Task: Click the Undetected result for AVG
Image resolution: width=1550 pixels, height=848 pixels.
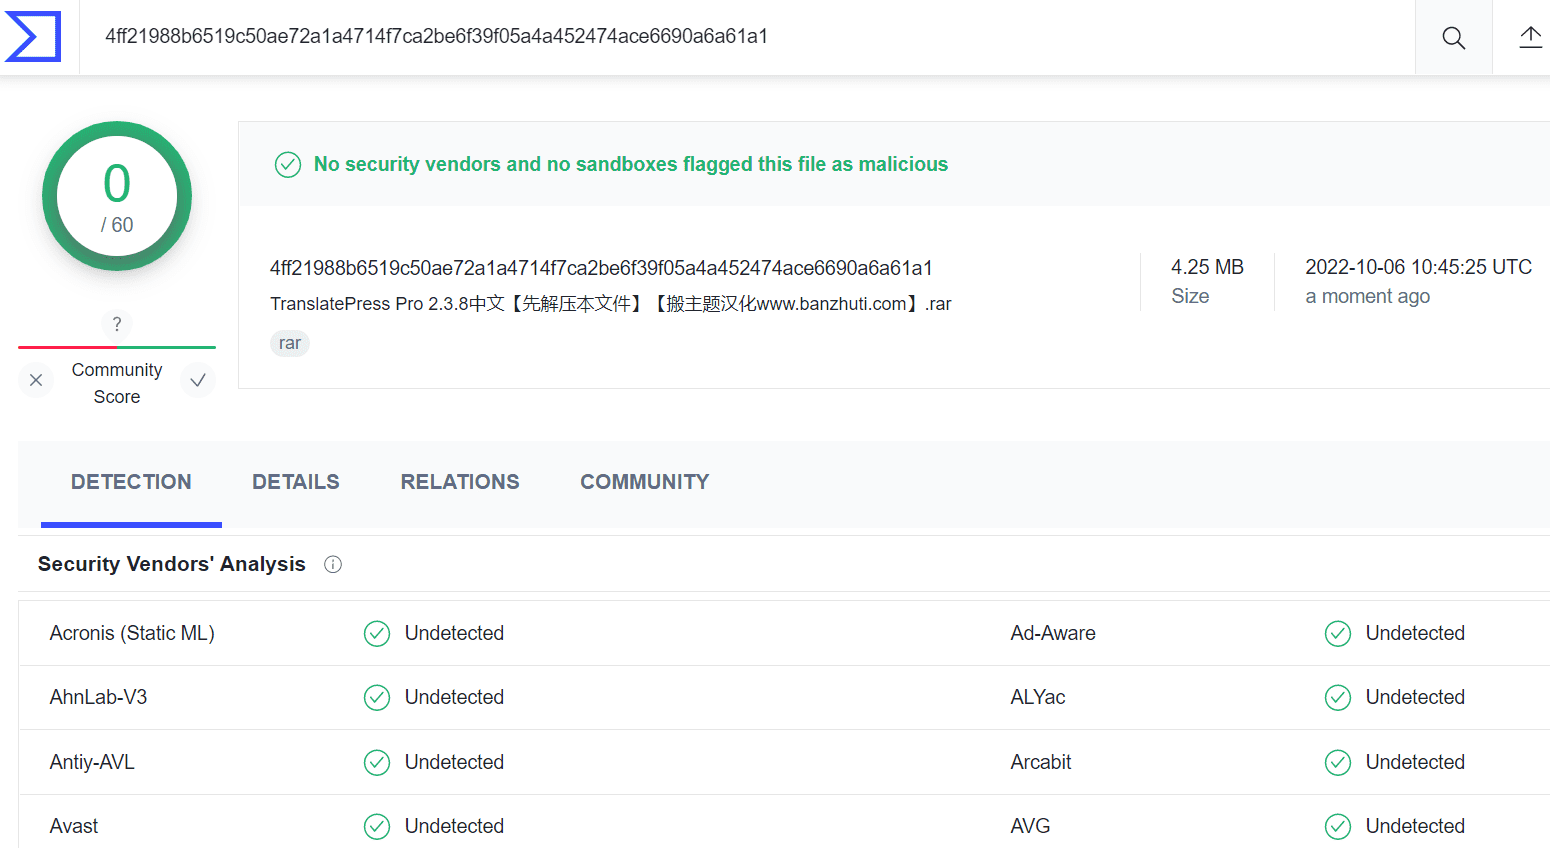Action: click(1415, 826)
